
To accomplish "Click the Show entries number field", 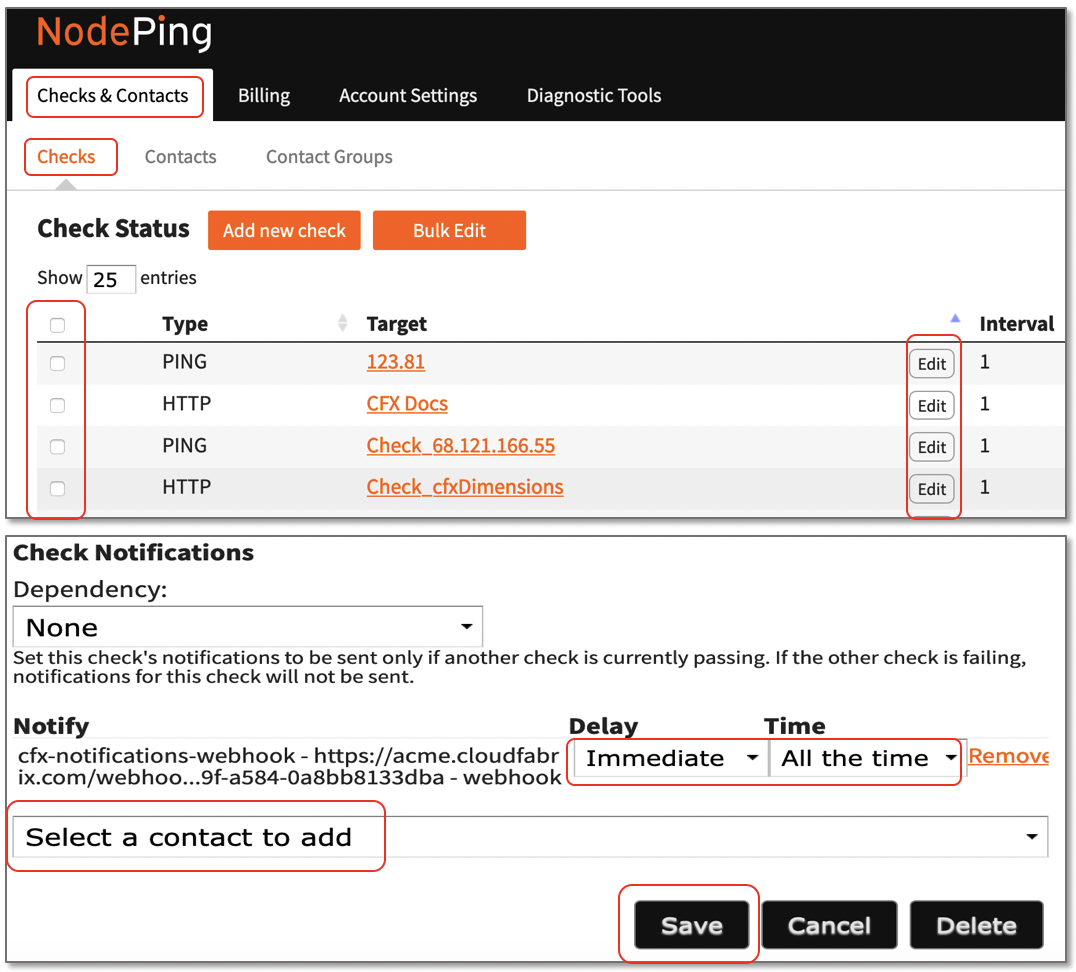I will (x=110, y=279).
